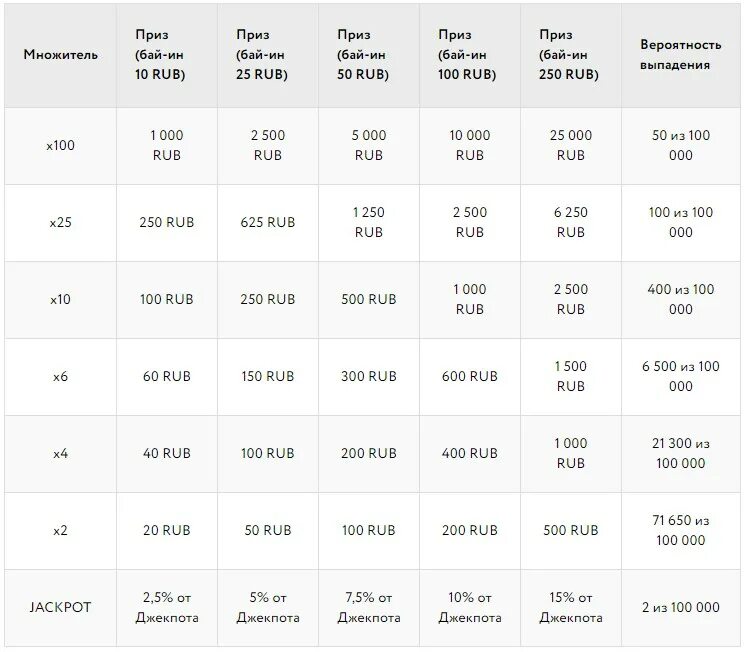
Task: Click the Приз бай-ин 250 RUB header
Action: pos(570,55)
